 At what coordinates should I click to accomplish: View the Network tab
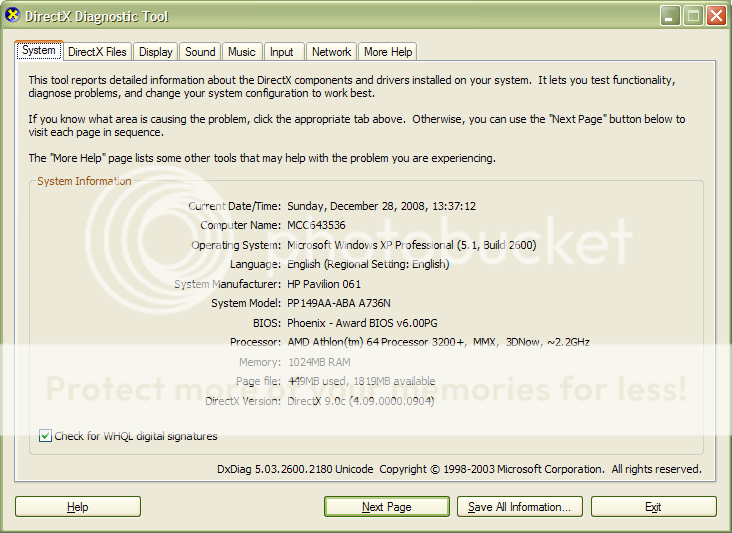[331, 52]
